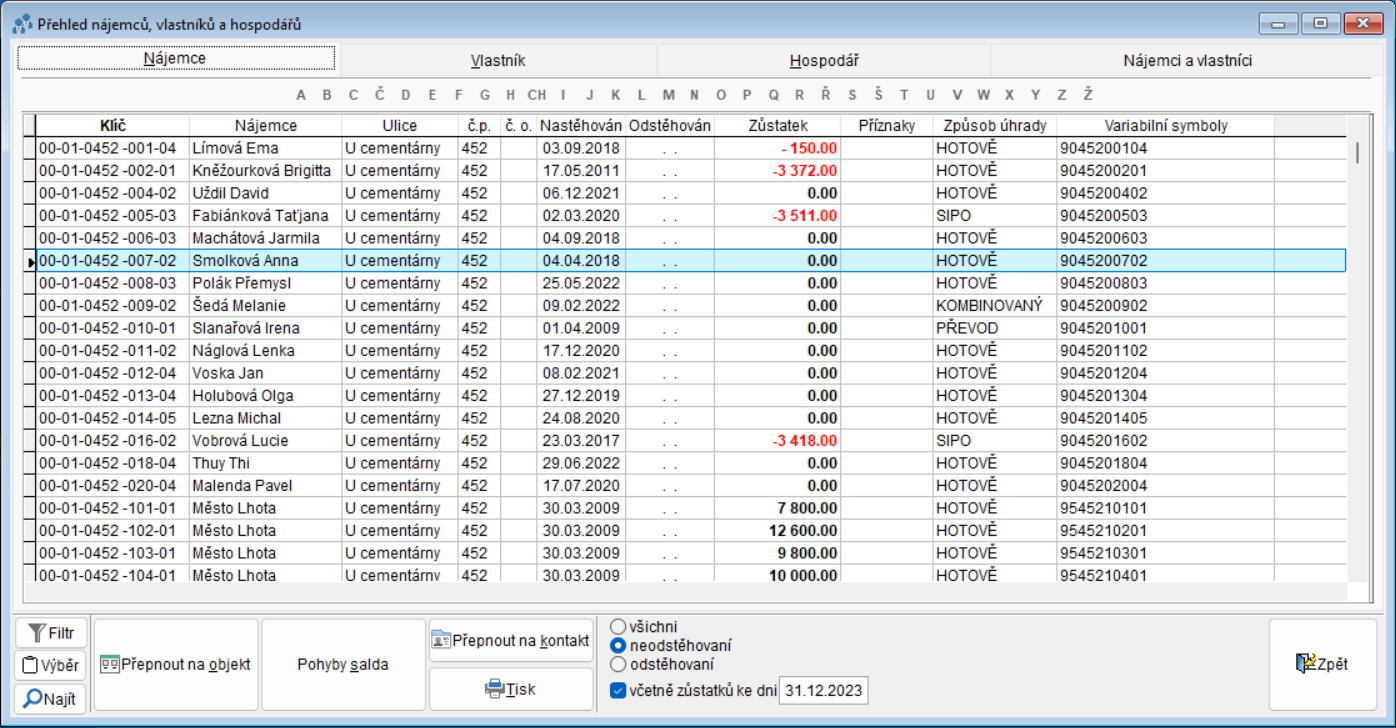
Task: Click the Filtr funnel button
Action: pos(51,632)
